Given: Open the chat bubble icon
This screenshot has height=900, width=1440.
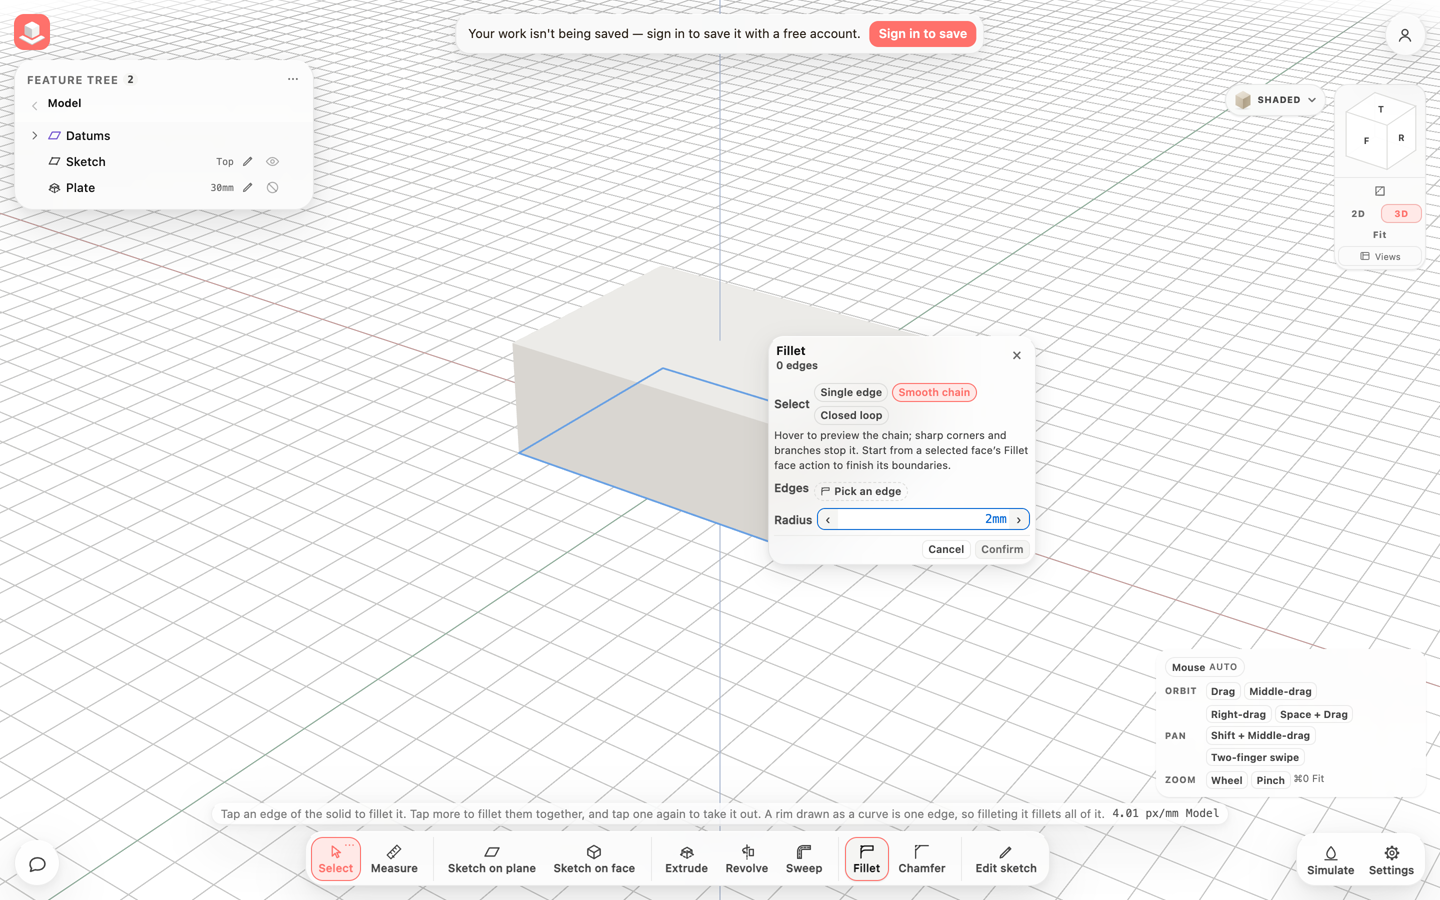Looking at the screenshot, I should 37,864.
